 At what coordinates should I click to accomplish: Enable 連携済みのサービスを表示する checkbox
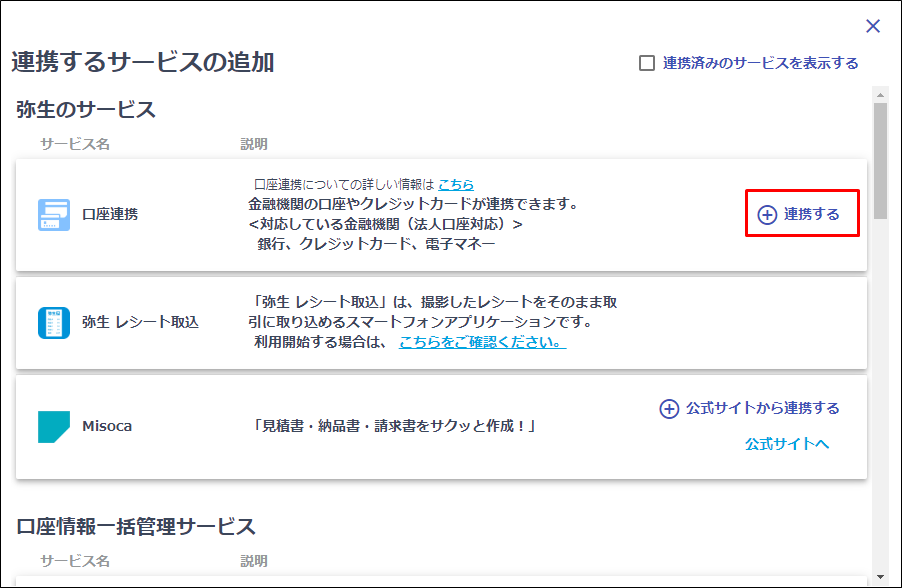647,63
